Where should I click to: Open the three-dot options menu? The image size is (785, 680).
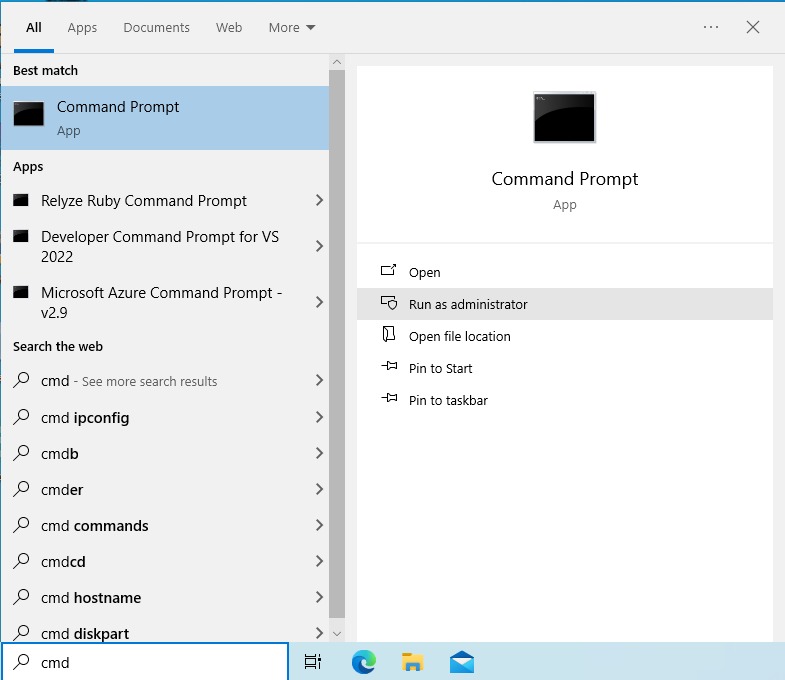click(x=711, y=27)
